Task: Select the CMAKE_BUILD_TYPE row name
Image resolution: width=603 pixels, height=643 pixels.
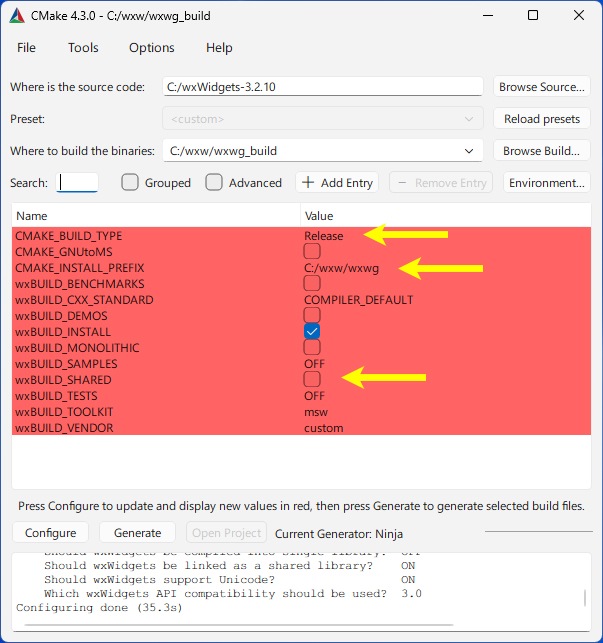Action: pos(69,236)
